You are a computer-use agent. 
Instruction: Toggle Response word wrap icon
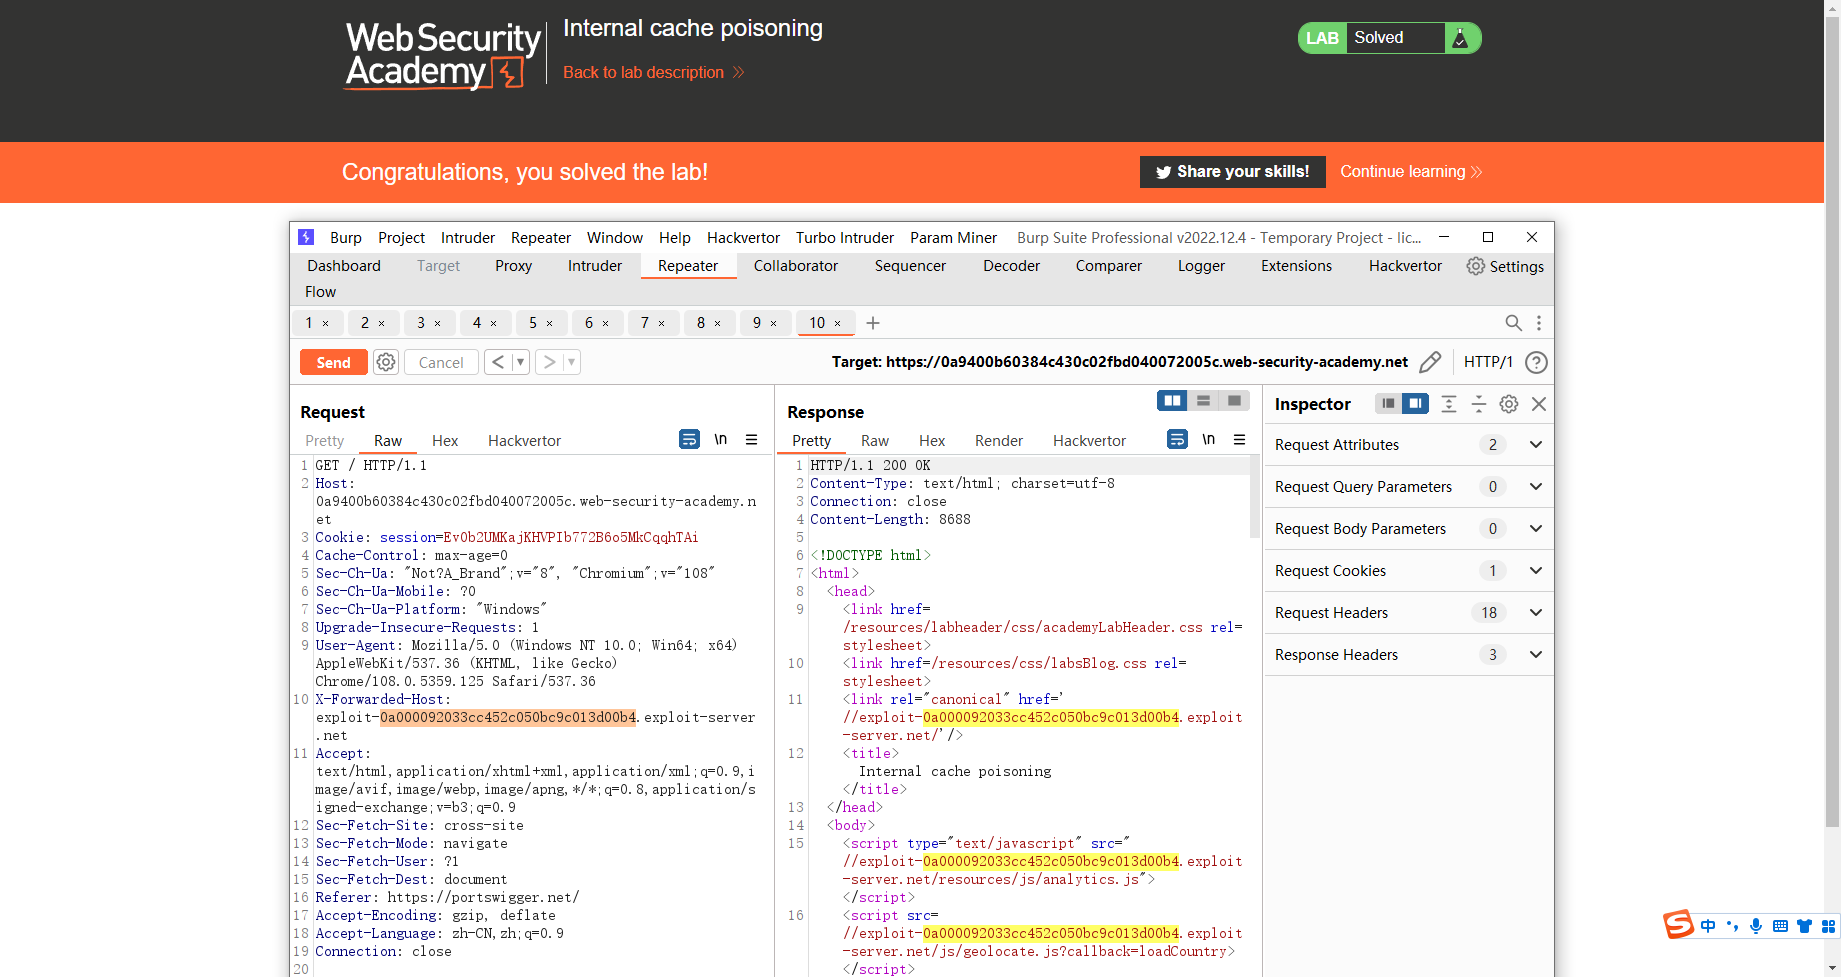pos(1177,439)
